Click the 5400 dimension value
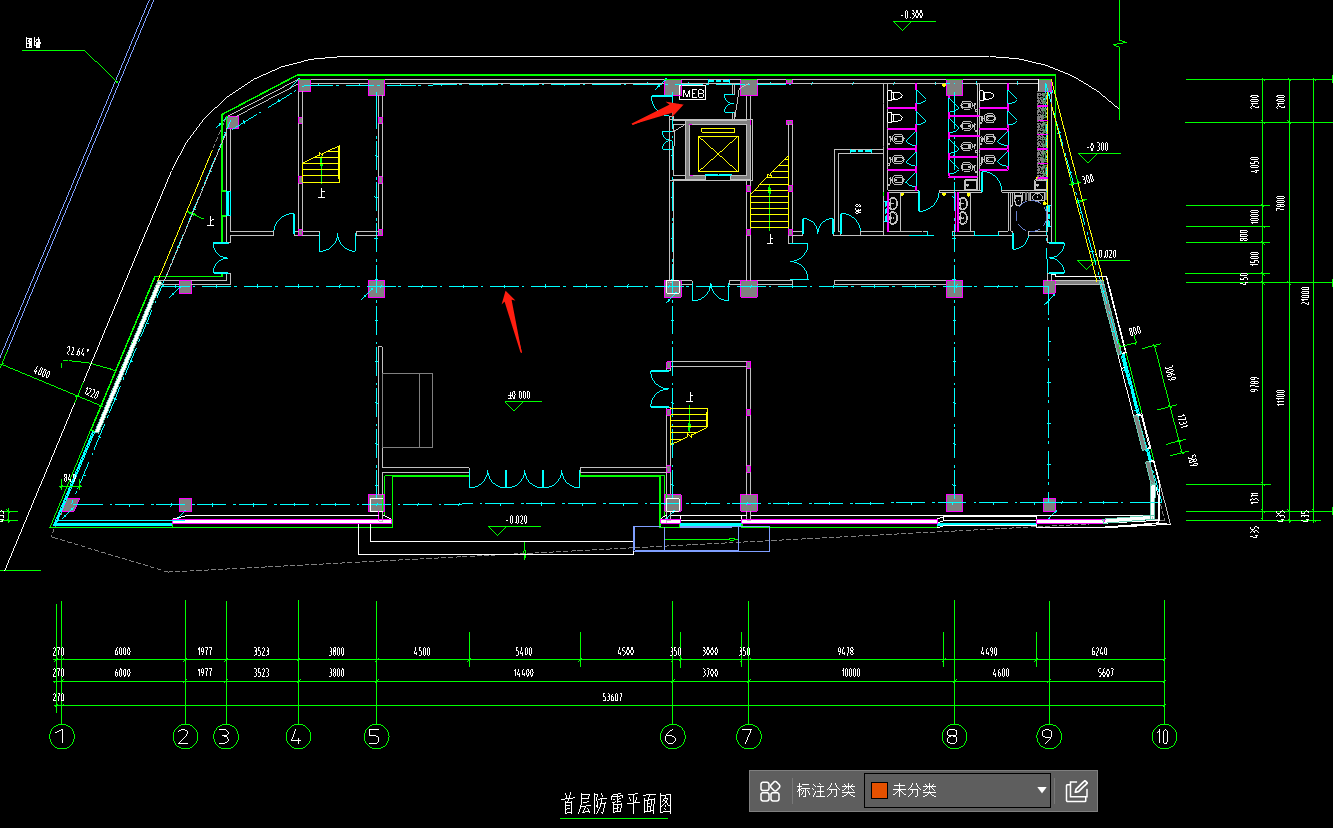 tap(523, 652)
